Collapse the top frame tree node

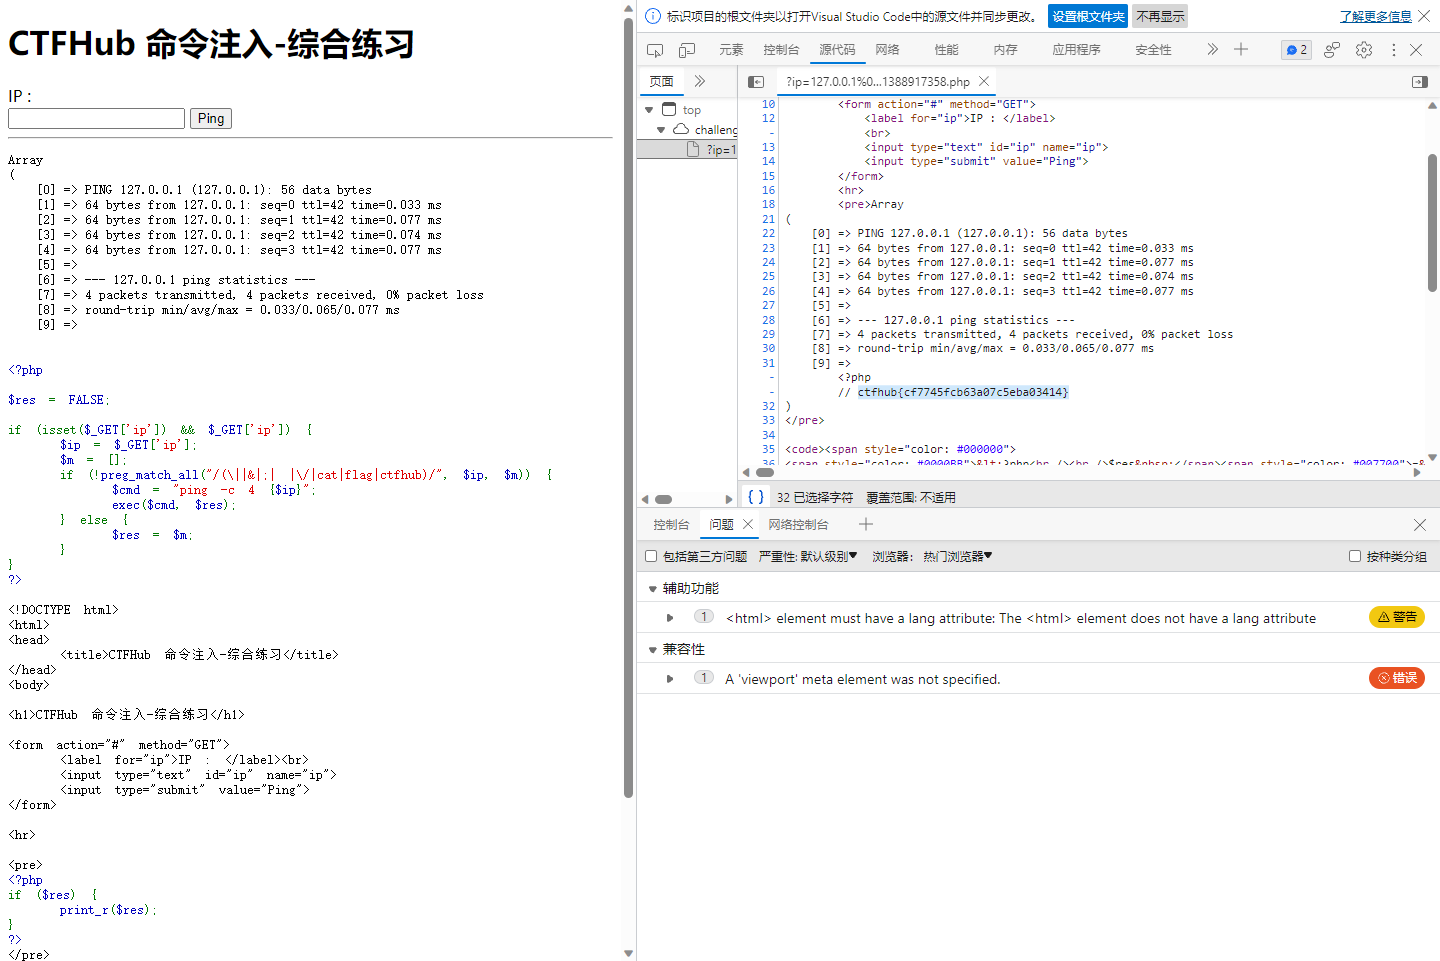coord(649,110)
